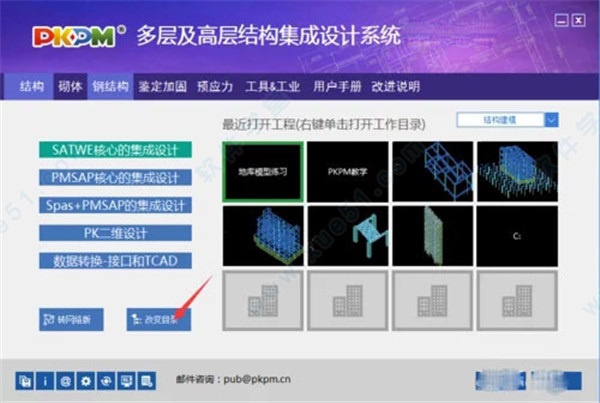The height and width of the screenshot is (403, 600).
Task: Switch to the 砌体 tab
Action: pos(68,86)
